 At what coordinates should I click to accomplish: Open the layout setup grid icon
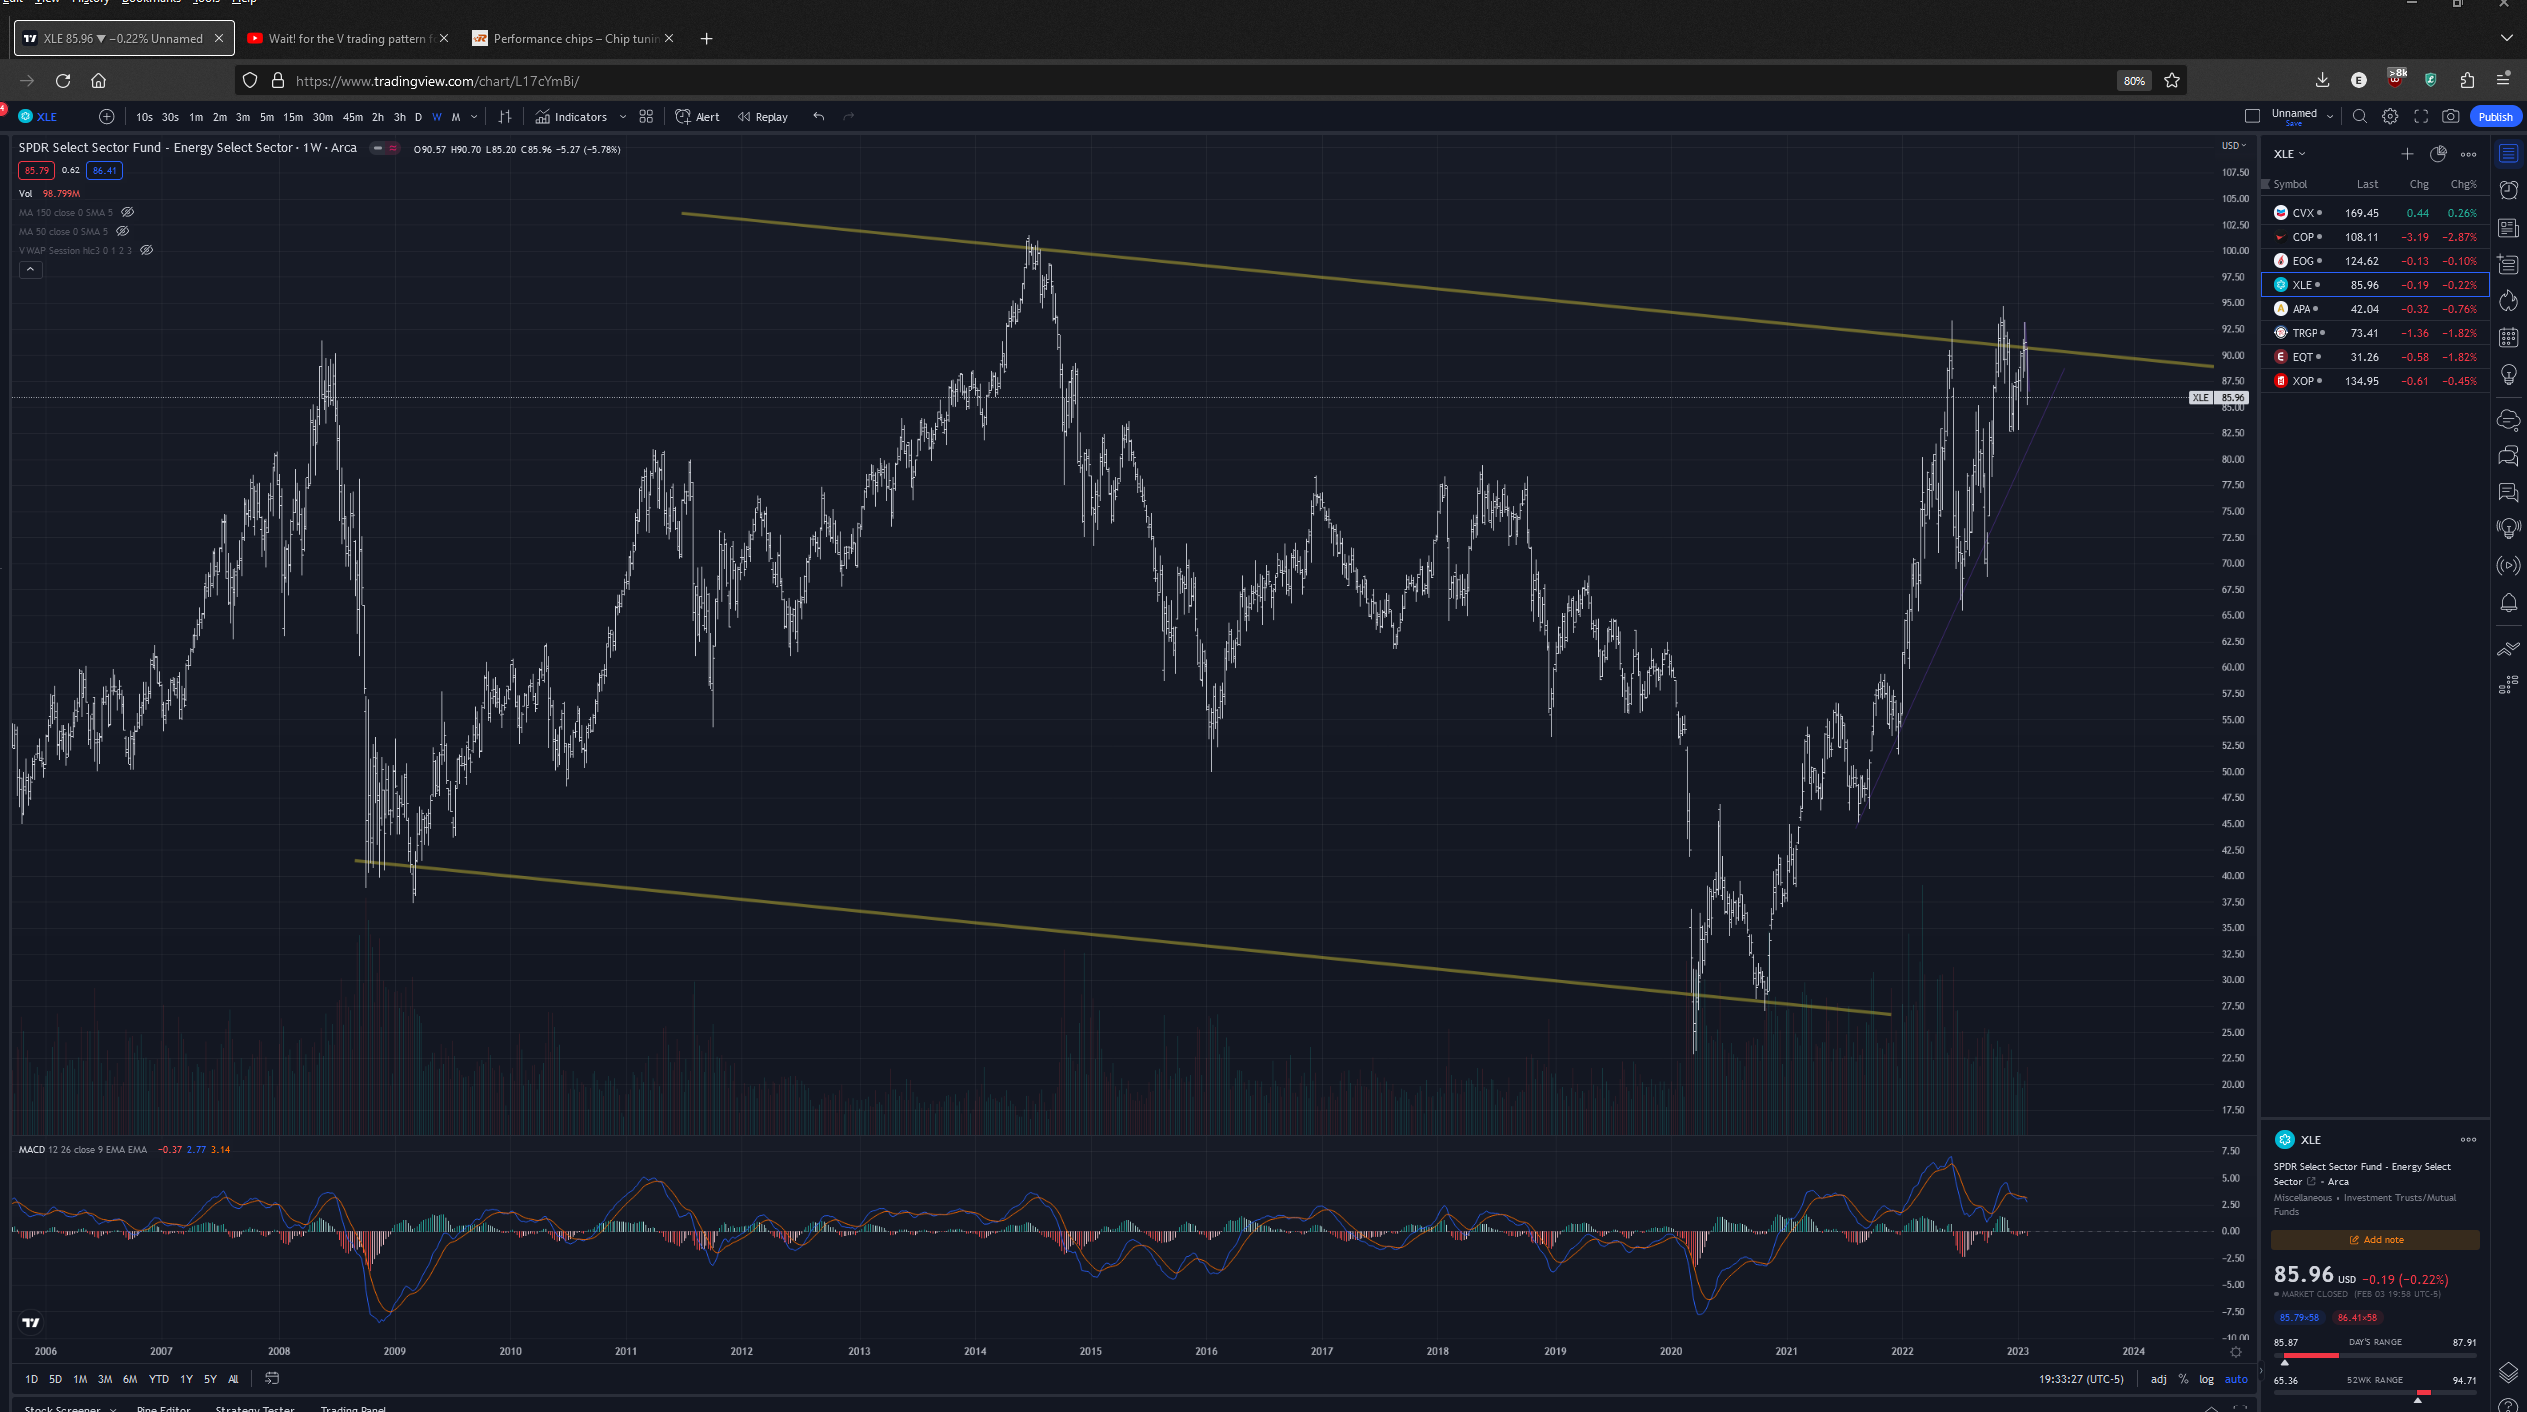coord(646,117)
